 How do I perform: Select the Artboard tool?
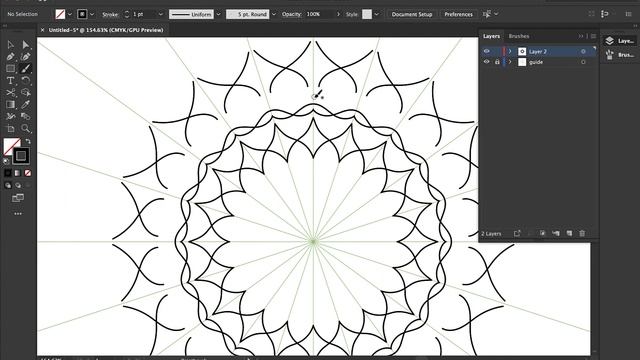11,129
